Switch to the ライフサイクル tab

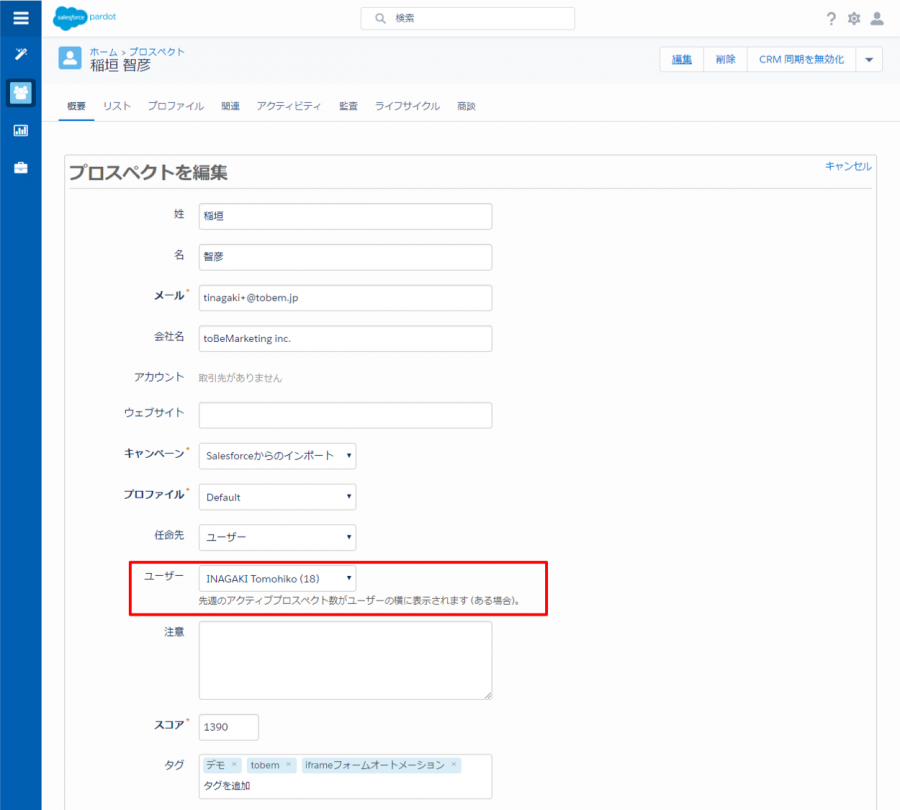tap(407, 106)
